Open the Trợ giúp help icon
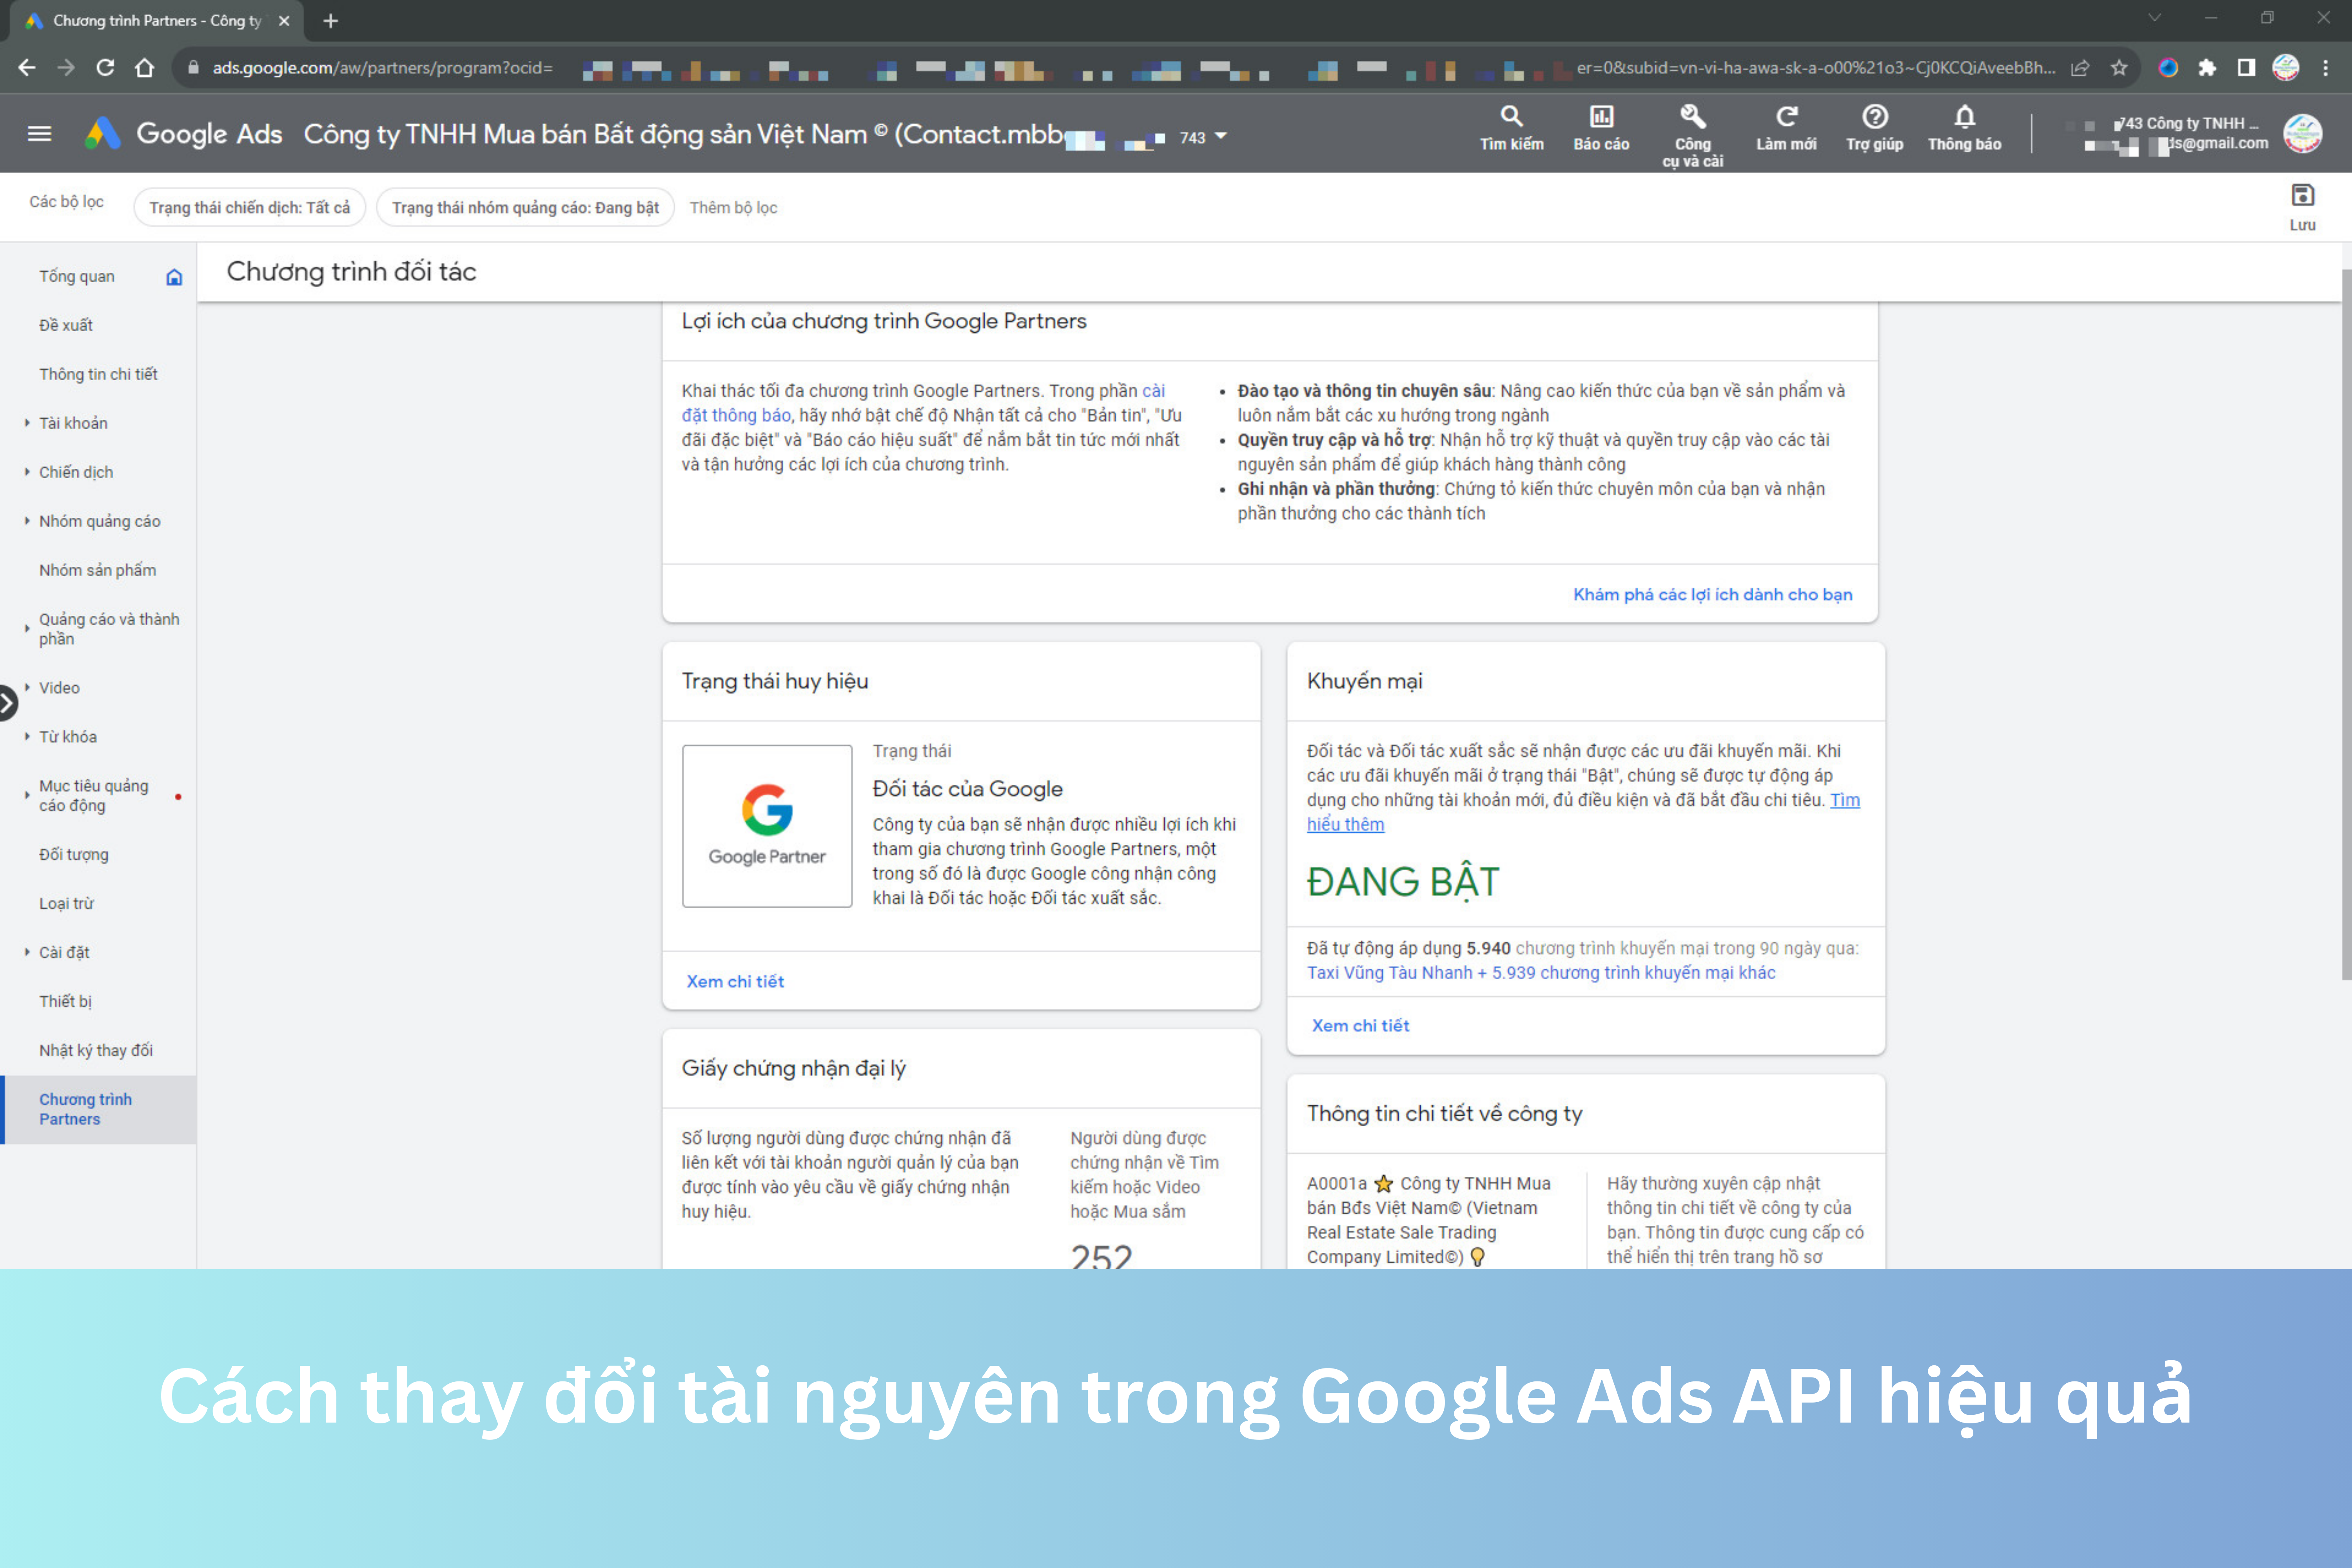This screenshot has width=2352, height=1568. [x=1874, y=129]
